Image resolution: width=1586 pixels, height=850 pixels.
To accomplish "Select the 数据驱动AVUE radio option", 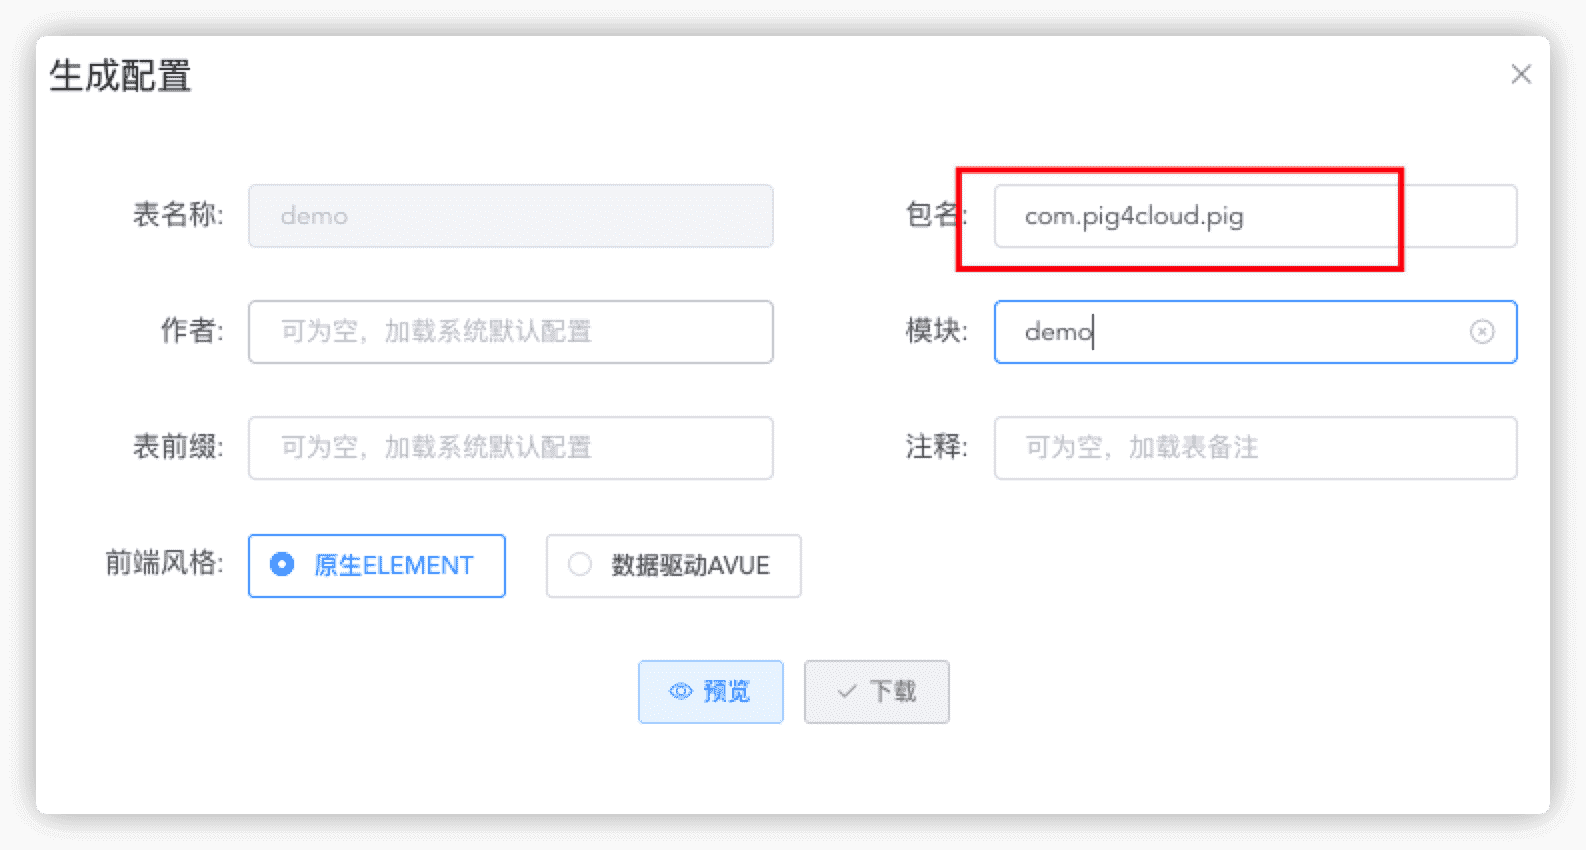I will pos(673,566).
